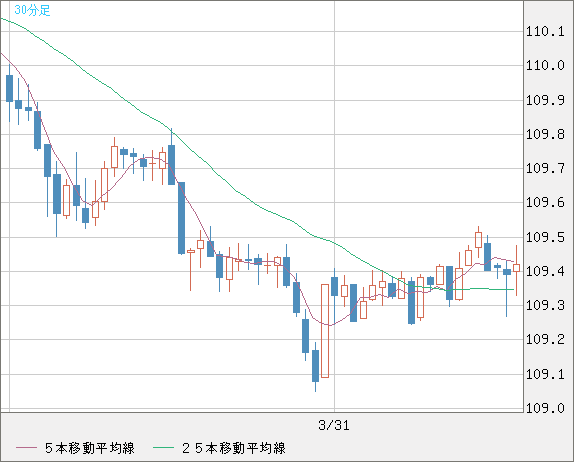
Task: Click the 109.8 price axis label
Action: (x=545, y=134)
